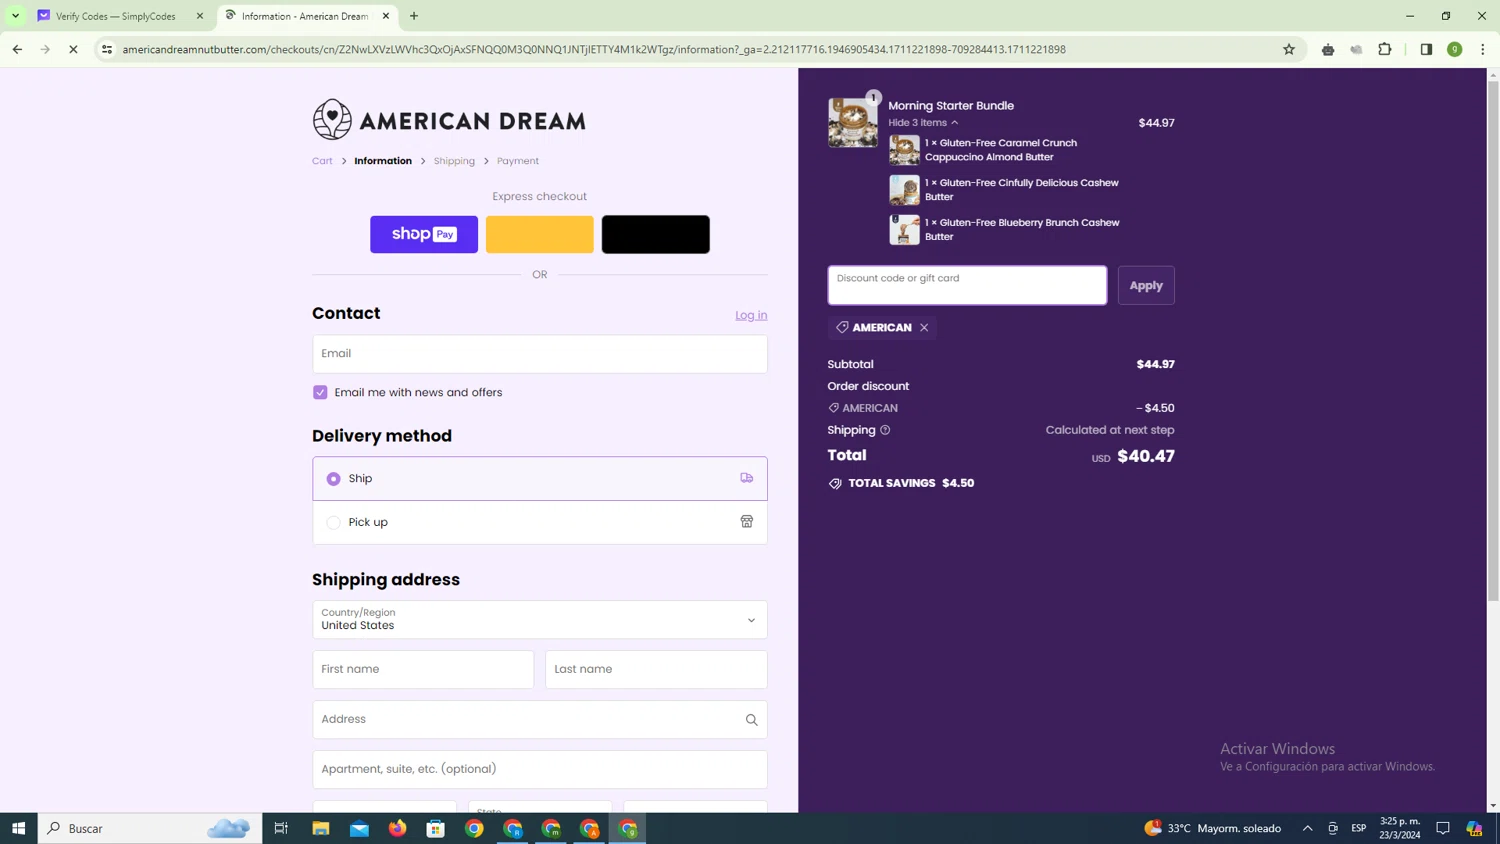Open the Chrome side panel
The width and height of the screenshot is (1500, 844).
tap(1426, 49)
